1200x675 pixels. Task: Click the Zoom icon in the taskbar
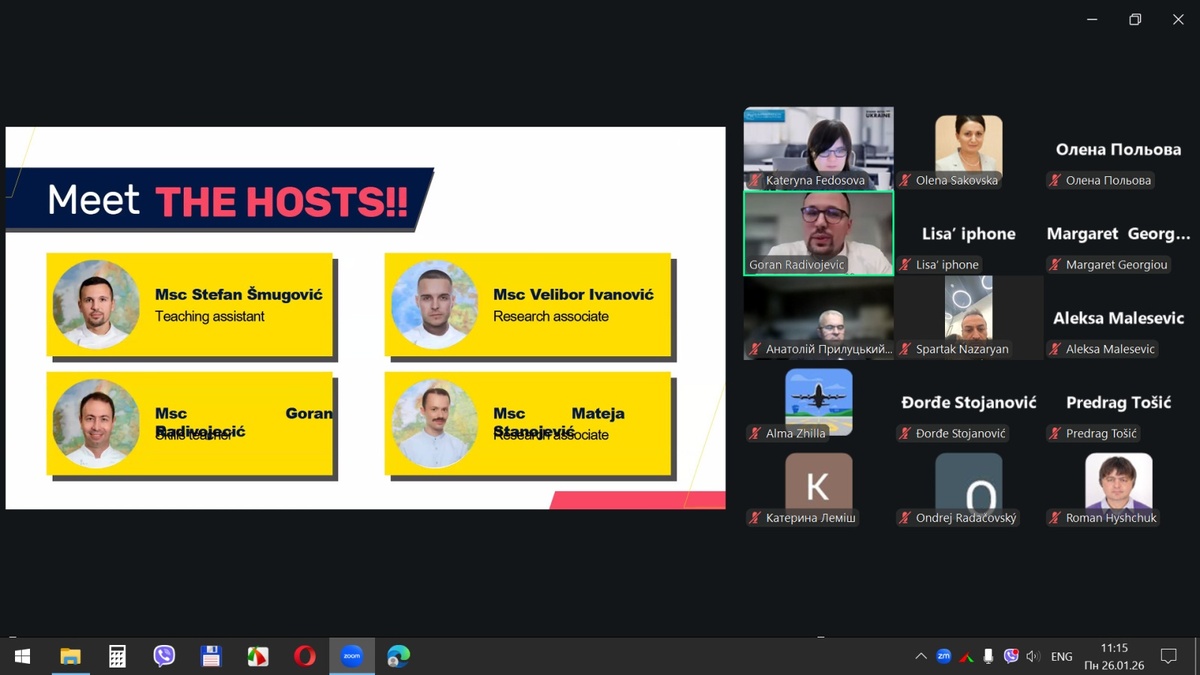(x=351, y=656)
